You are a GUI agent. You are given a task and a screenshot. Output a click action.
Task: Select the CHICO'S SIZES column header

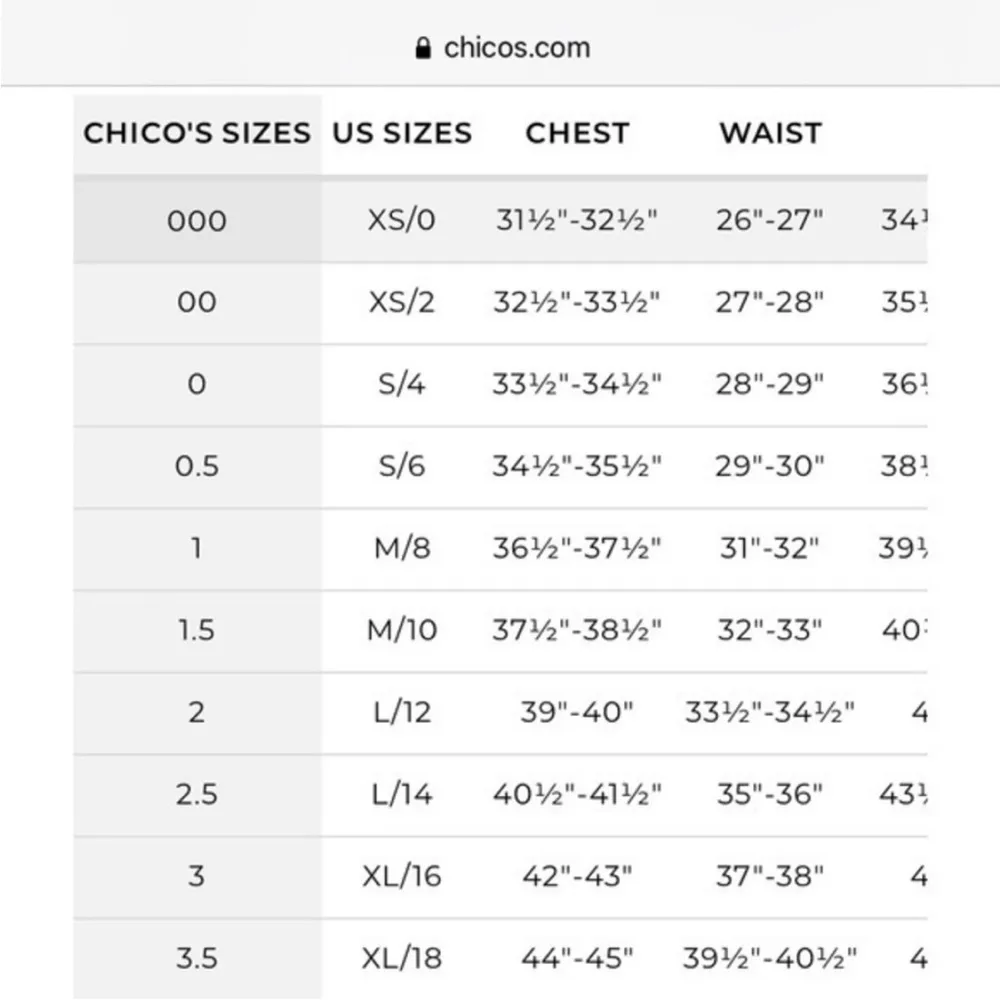point(197,133)
